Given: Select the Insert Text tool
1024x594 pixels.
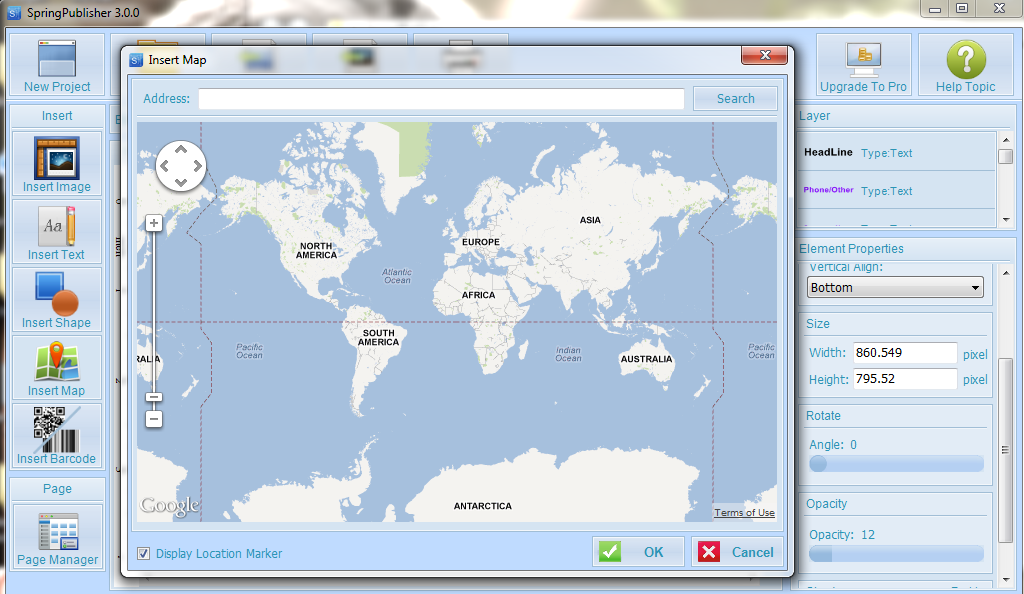Looking at the screenshot, I should coord(57,232).
